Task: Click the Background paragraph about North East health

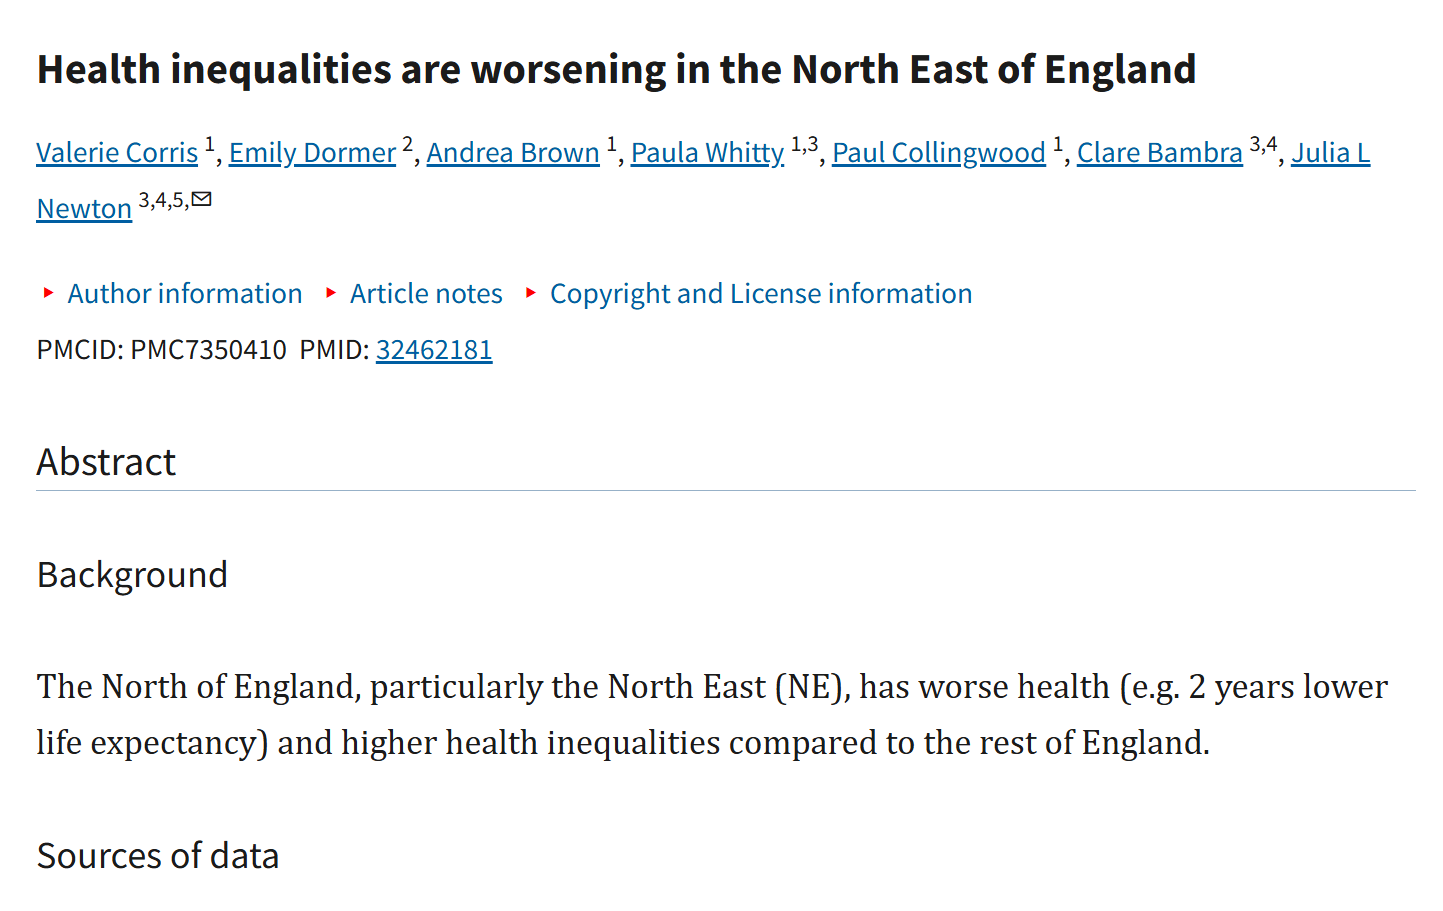Action: [712, 714]
